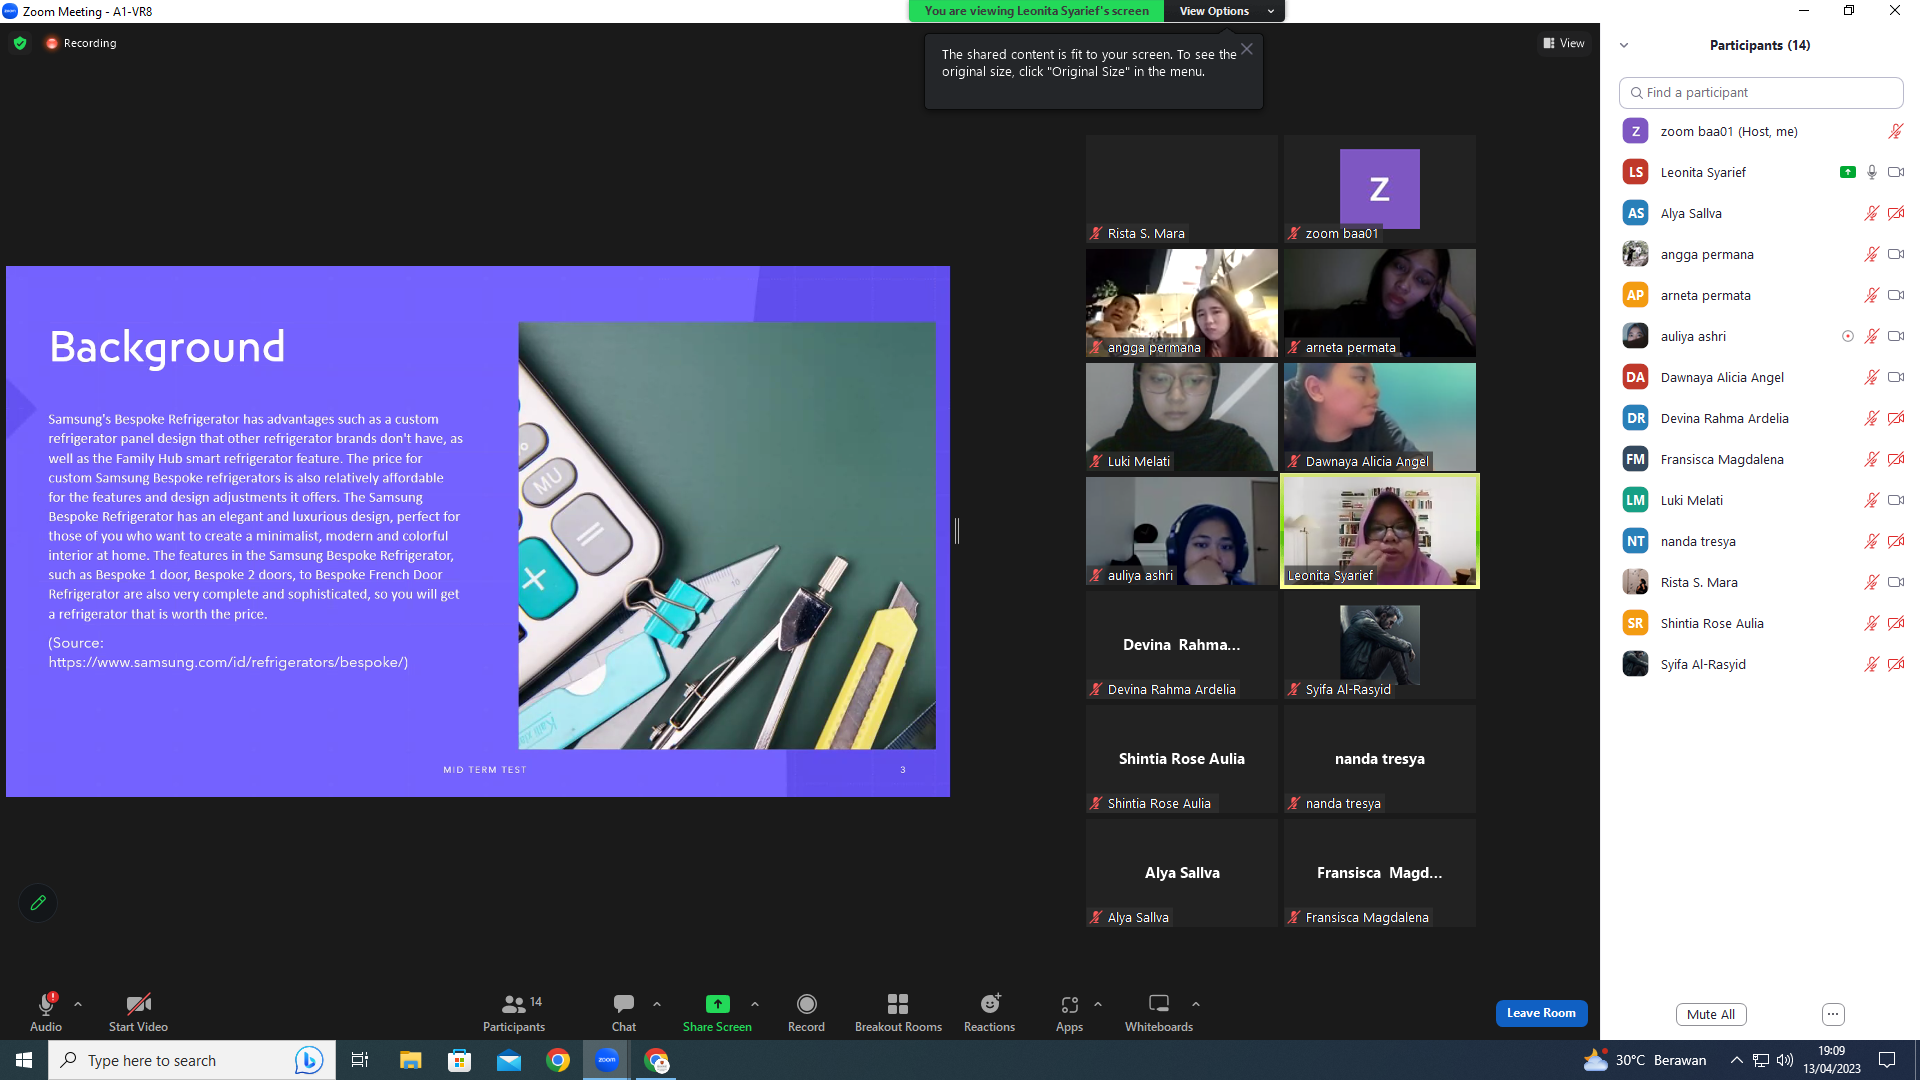
Task: Open the Chat panel
Action: coord(624,1011)
